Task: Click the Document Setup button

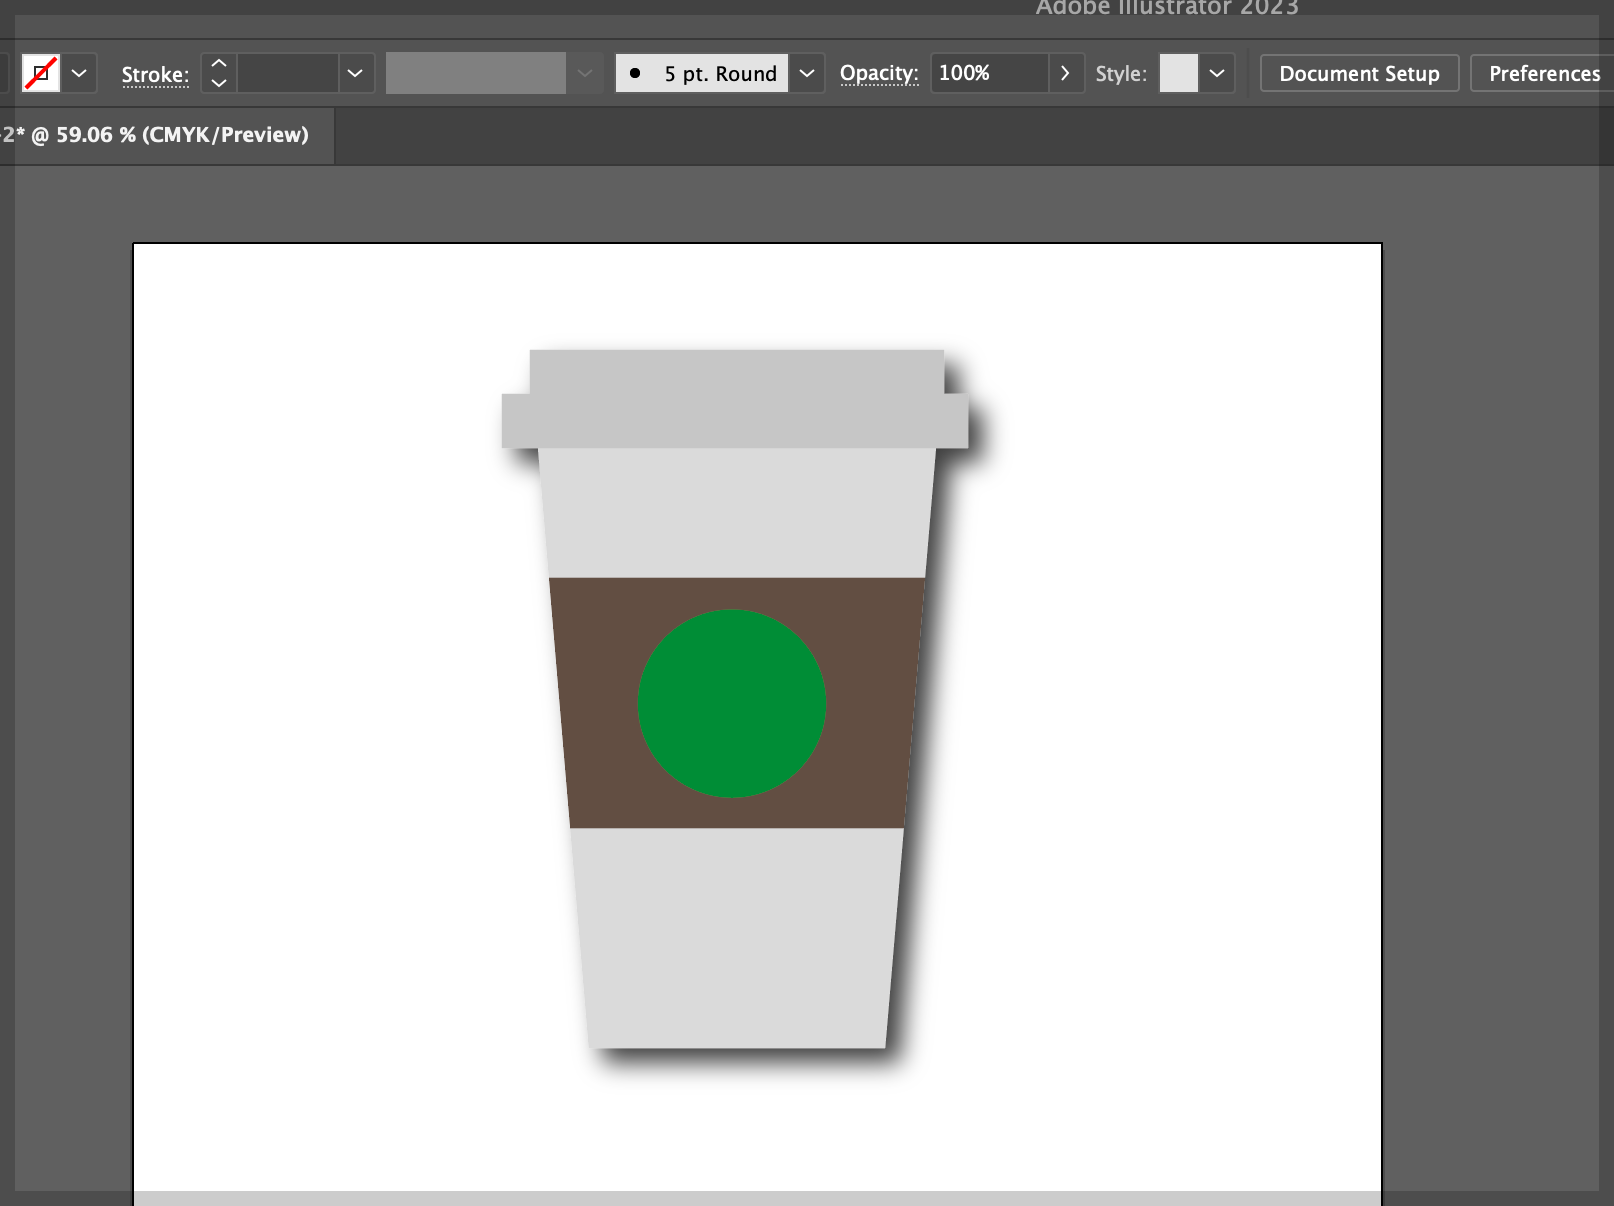Action: tap(1359, 73)
